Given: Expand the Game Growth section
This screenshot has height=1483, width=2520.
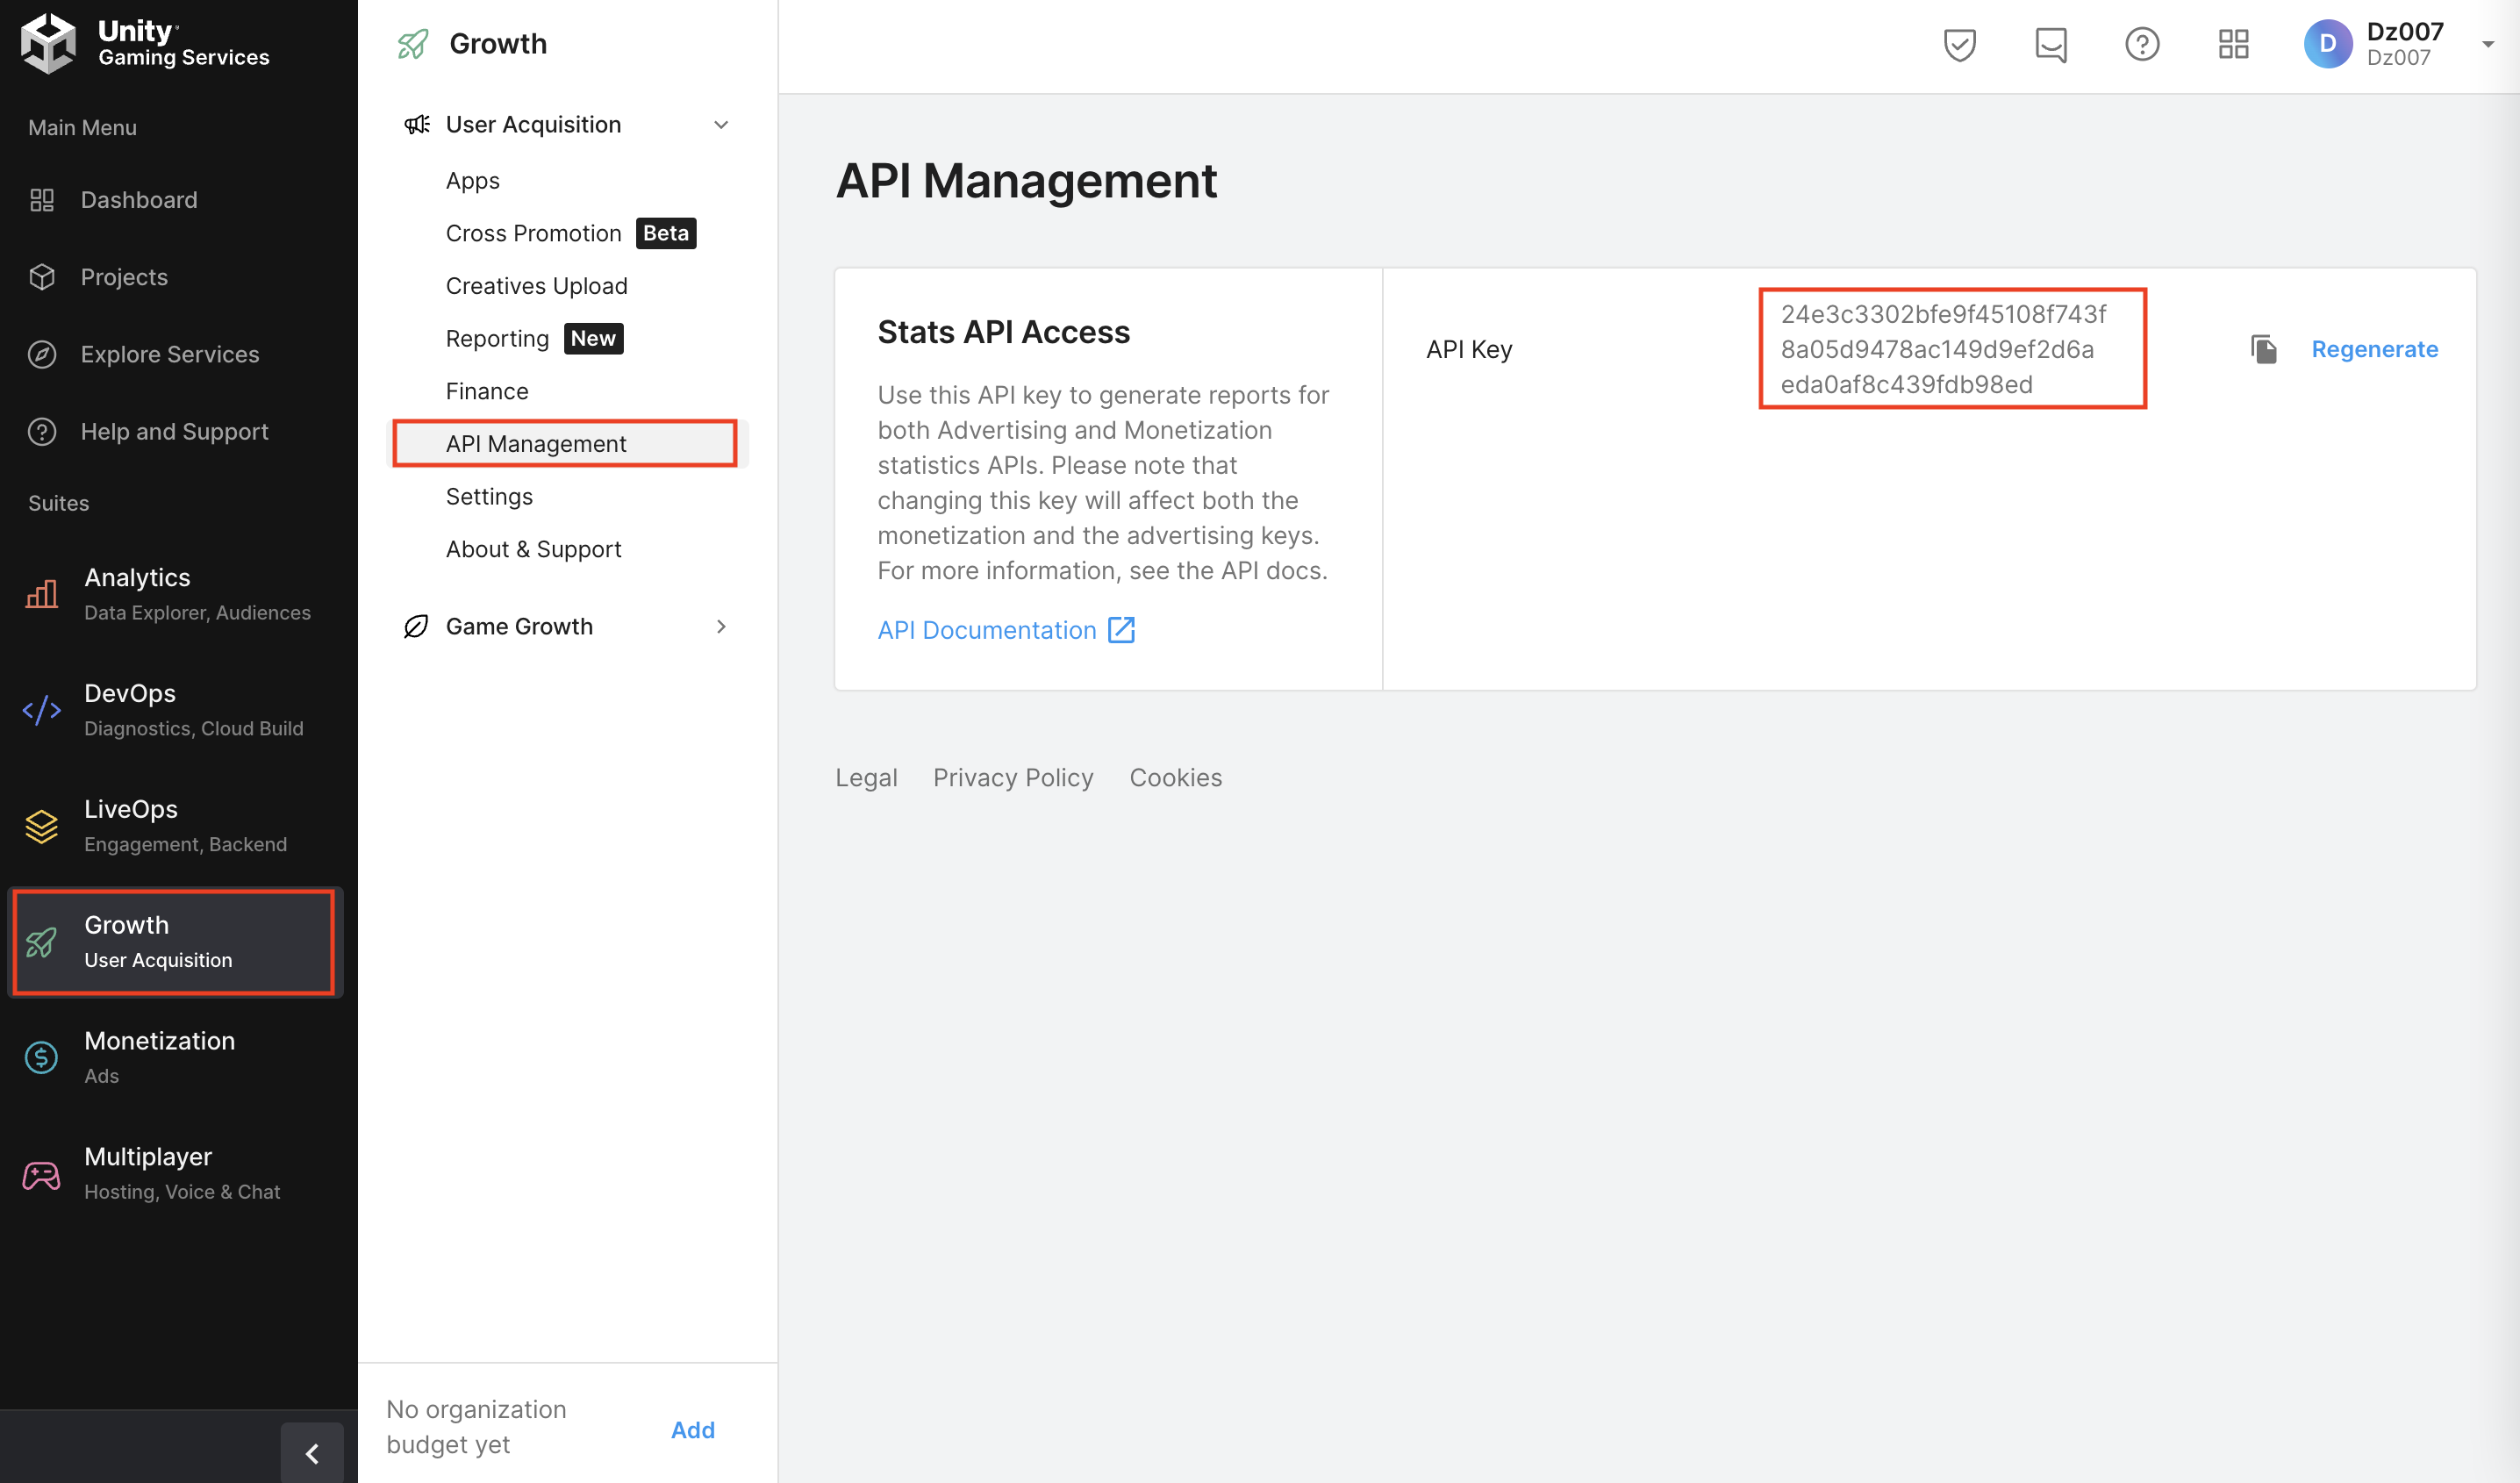Looking at the screenshot, I should tap(720, 627).
